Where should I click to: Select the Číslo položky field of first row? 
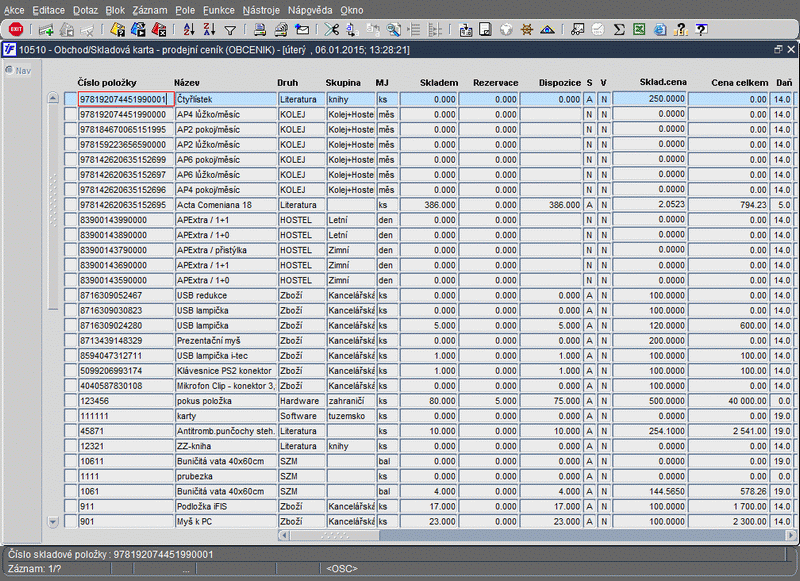tap(122, 100)
